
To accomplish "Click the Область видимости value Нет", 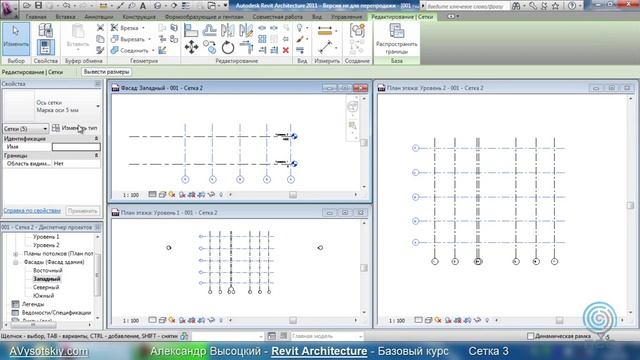I will 76,164.
